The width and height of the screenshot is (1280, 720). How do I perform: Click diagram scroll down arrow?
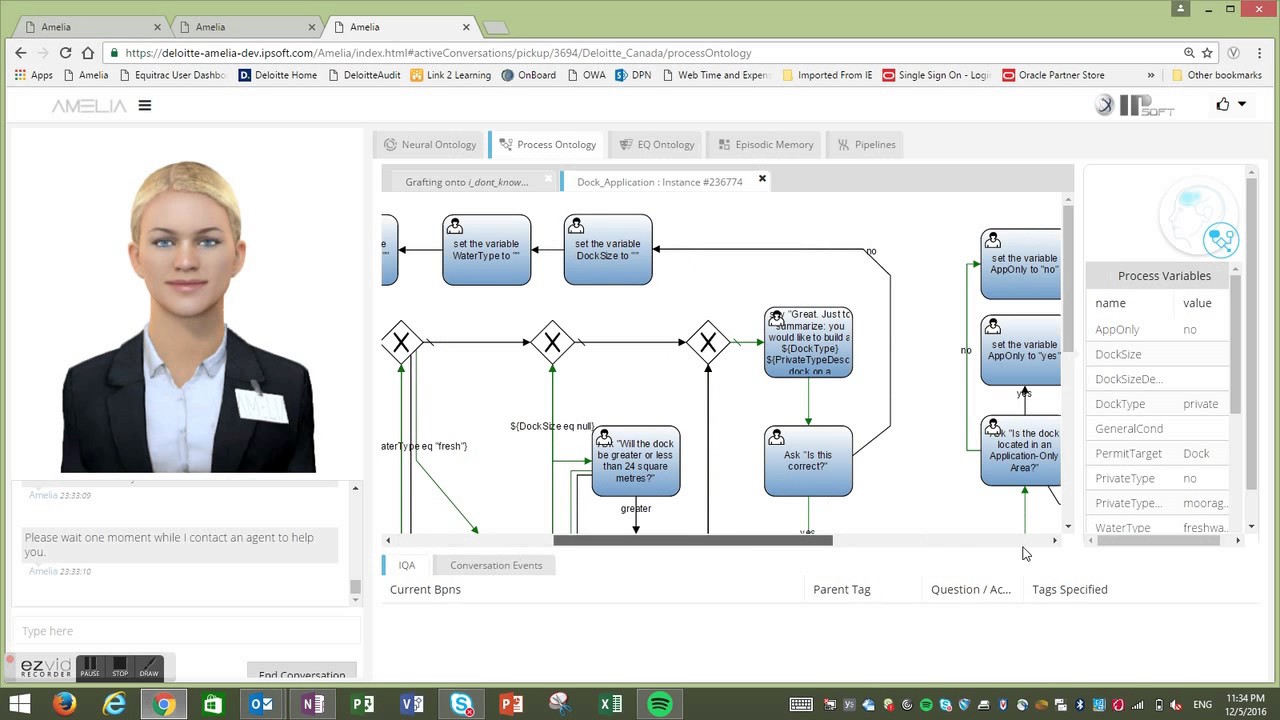coord(1068,526)
